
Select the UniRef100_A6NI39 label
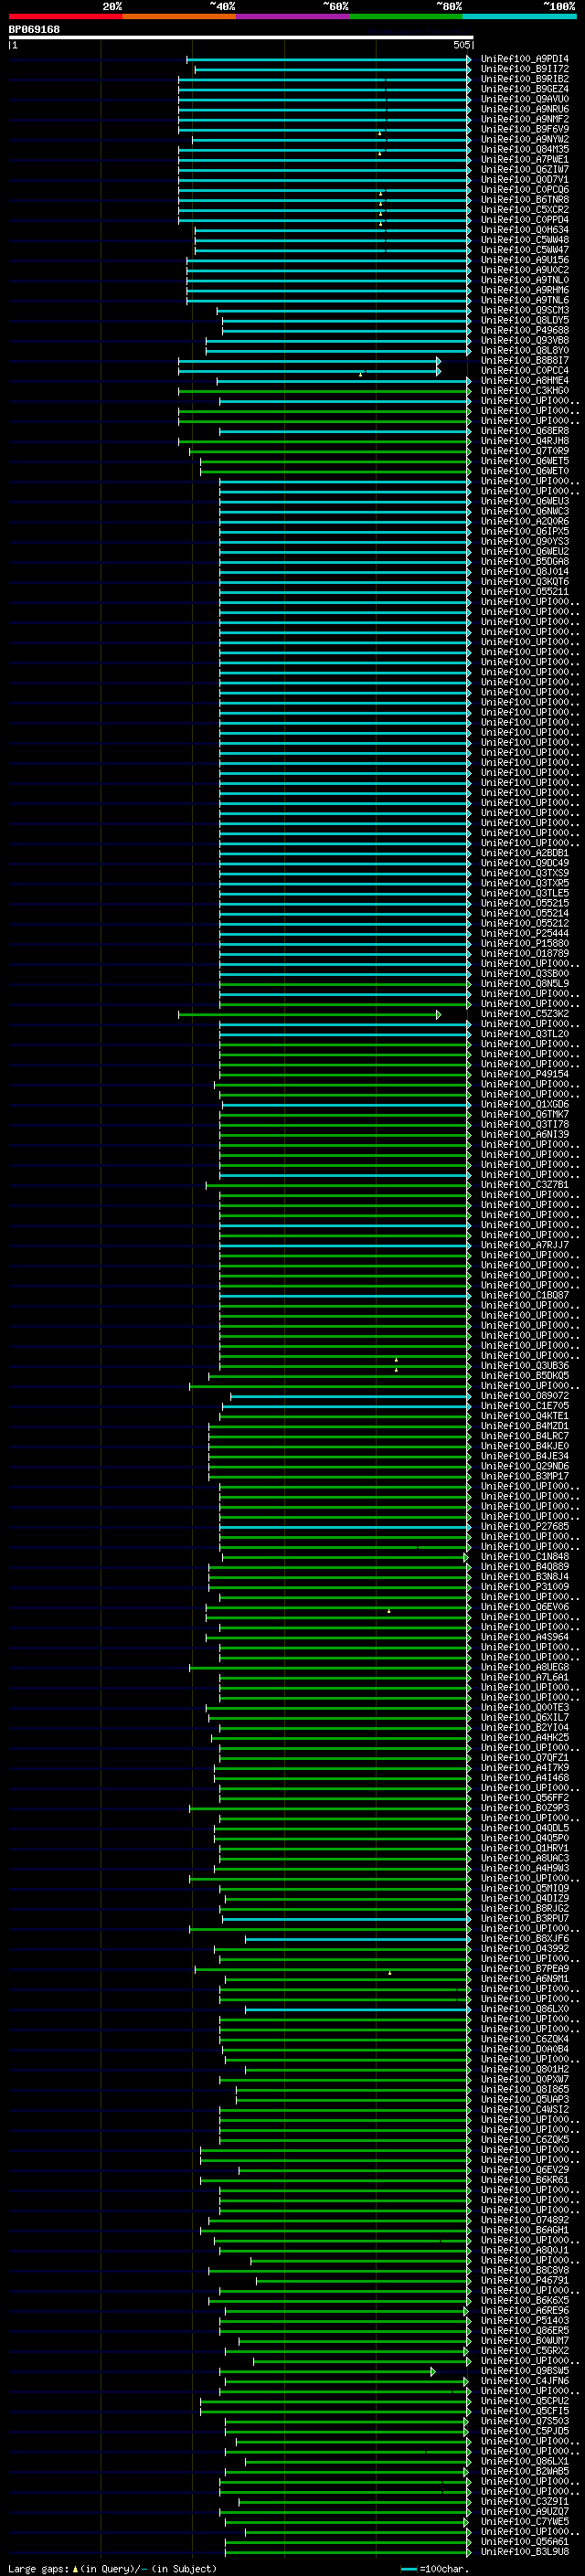[524, 1134]
